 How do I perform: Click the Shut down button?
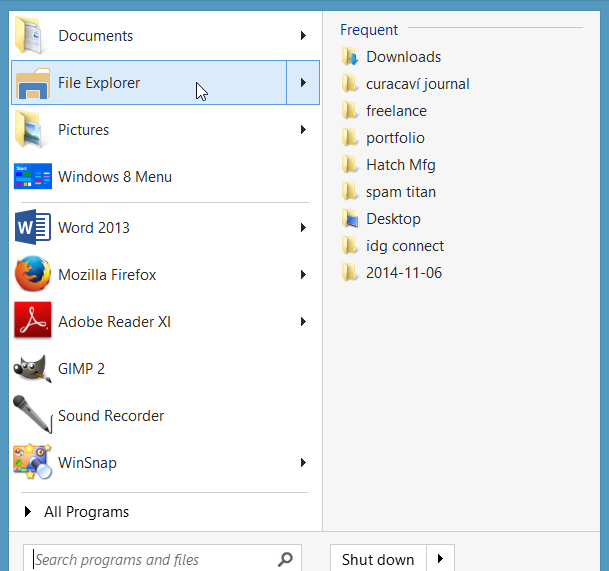[x=378, y=559]
